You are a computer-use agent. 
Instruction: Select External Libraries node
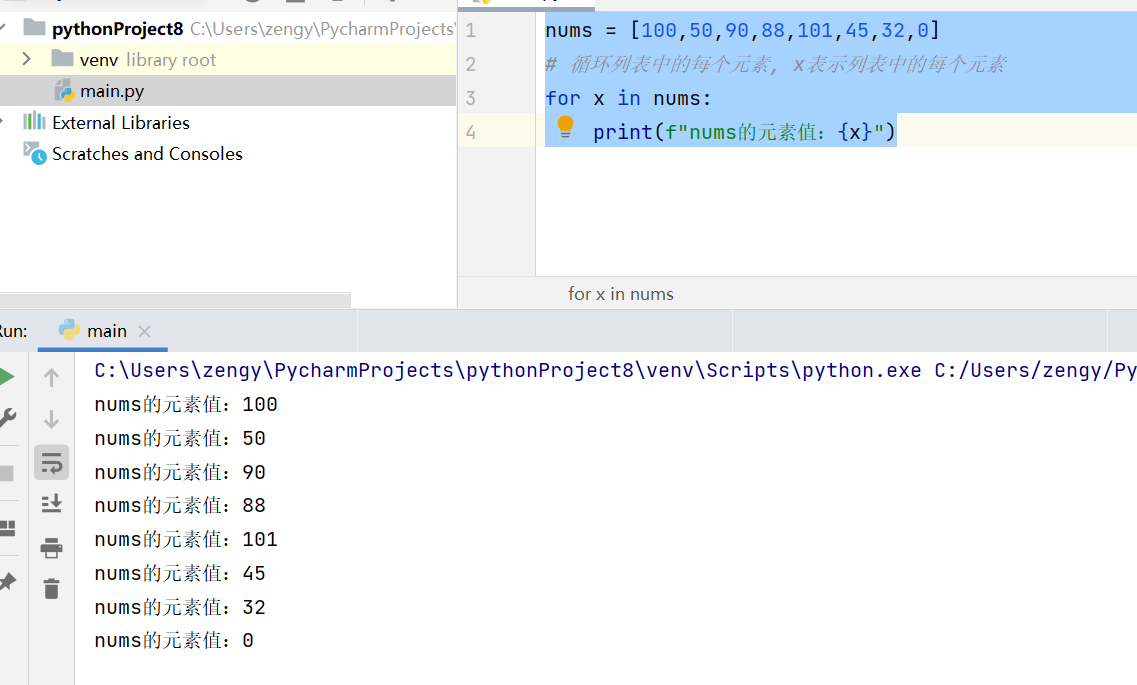[x=120, y=123]
